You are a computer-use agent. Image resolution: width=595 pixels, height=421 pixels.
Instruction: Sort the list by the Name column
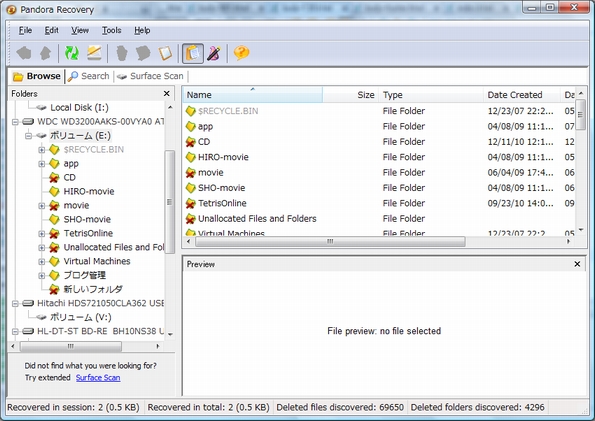(x=253, y=95)
